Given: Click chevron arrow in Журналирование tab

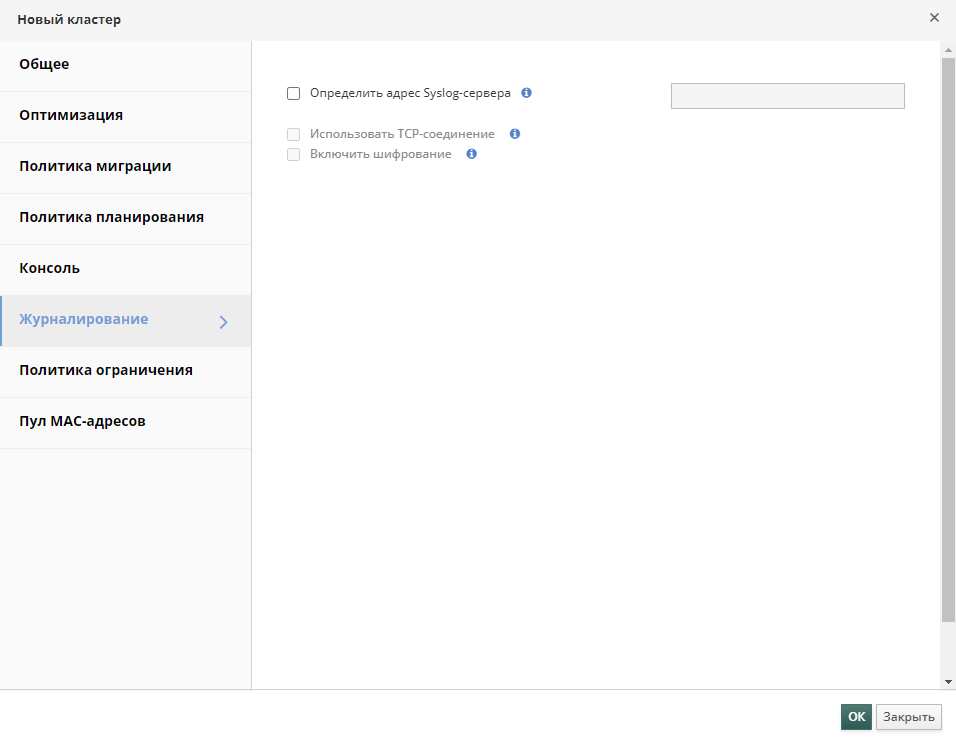Looking at the screenshot, I should (x=224, y=322).
